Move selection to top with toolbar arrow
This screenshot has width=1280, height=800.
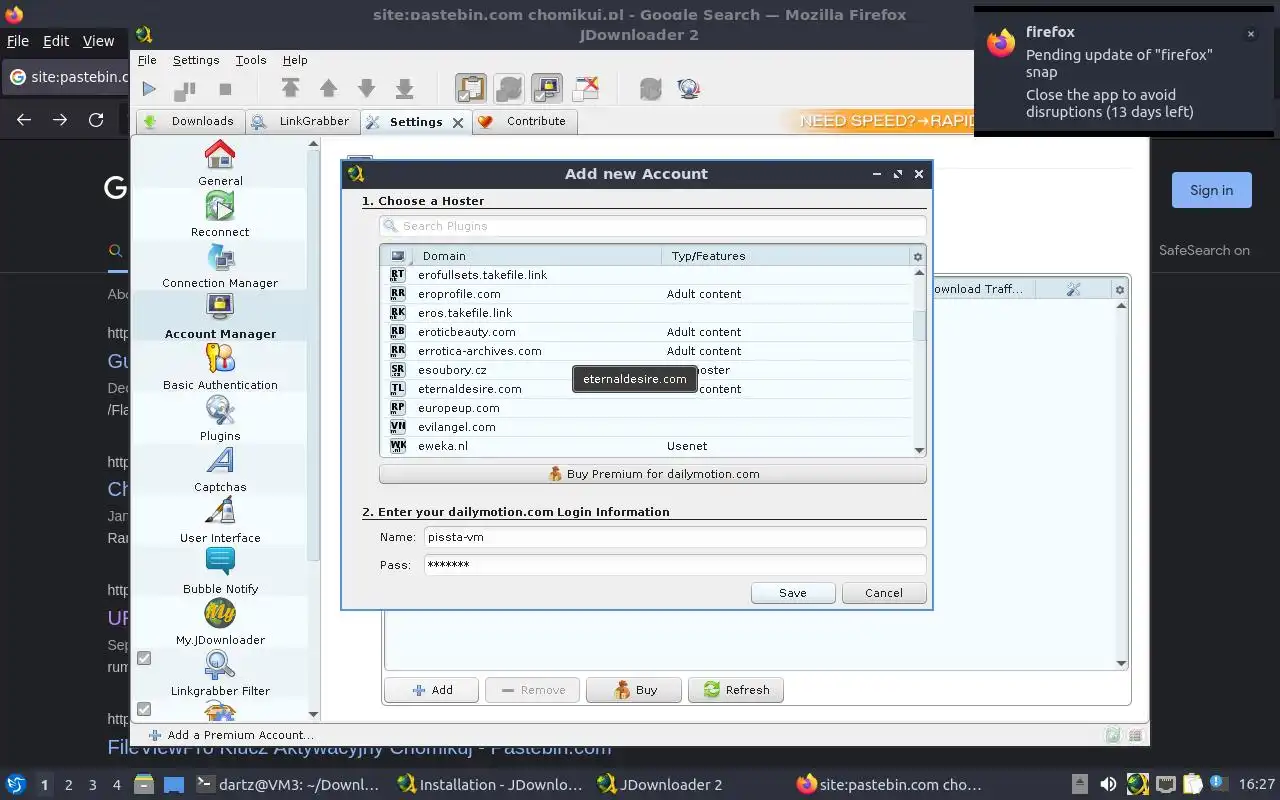(x=290, y=89)
